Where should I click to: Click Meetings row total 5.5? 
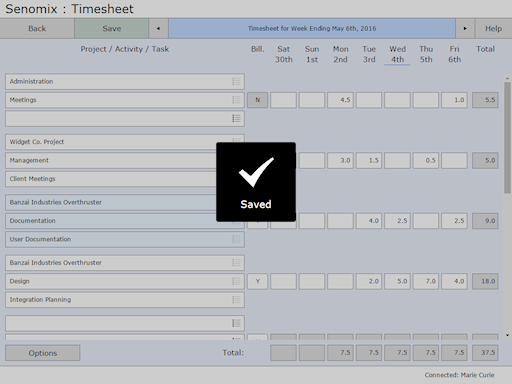click(x=485, y=100)
